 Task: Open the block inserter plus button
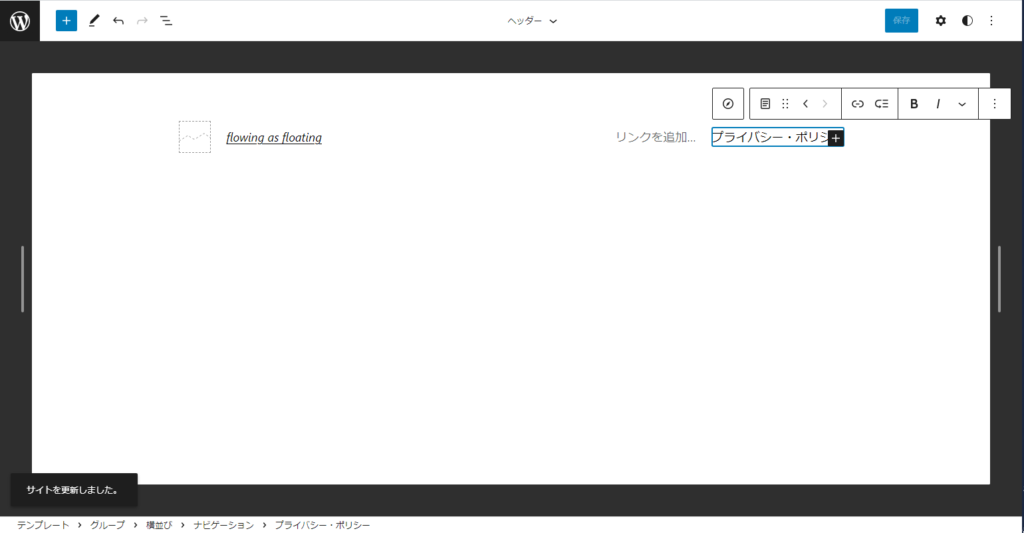coord(66,20)
